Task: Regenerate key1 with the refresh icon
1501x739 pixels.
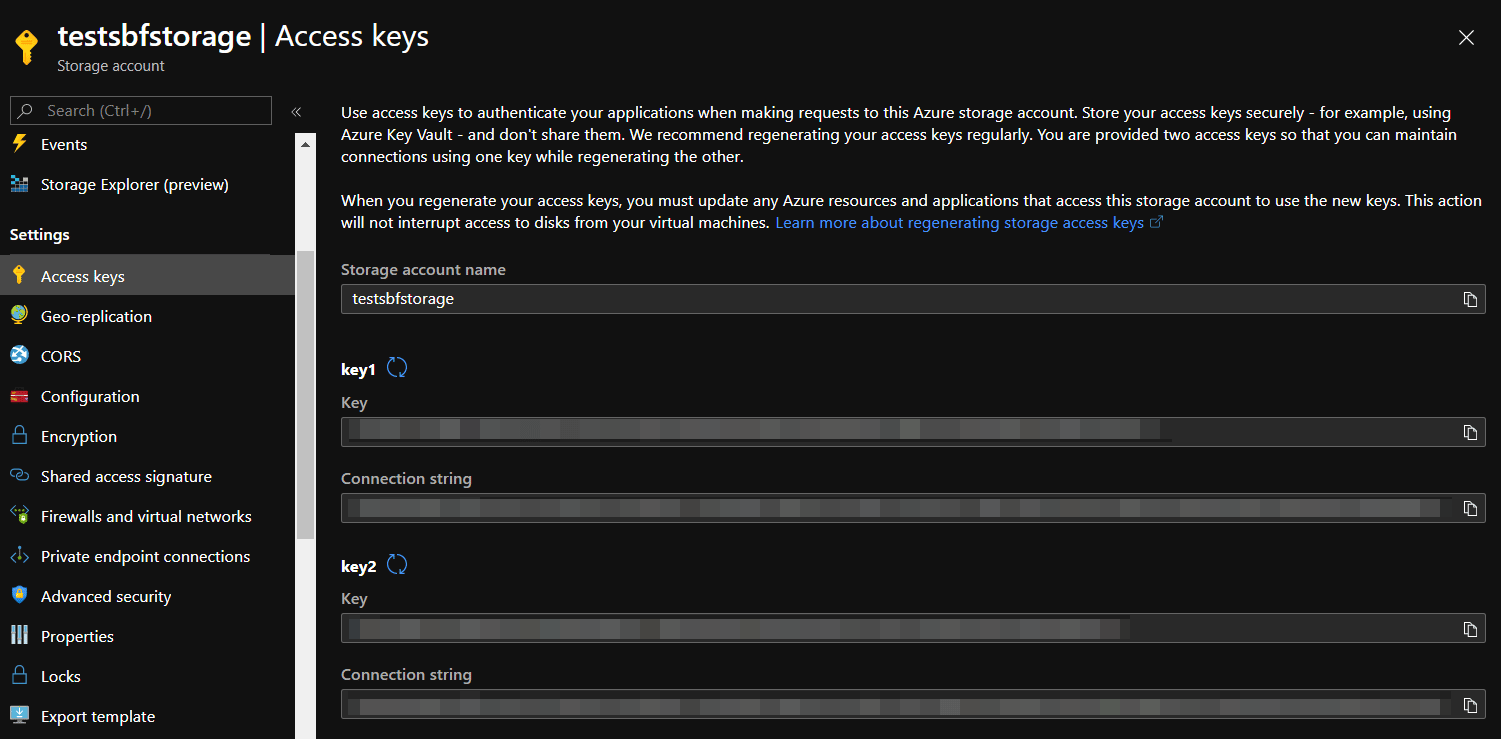Action: pos(397,368)
